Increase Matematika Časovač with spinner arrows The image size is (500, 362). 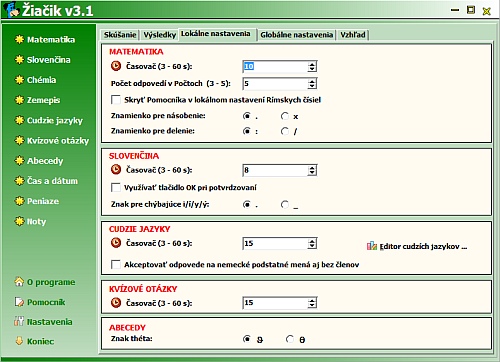pos(312,64)
